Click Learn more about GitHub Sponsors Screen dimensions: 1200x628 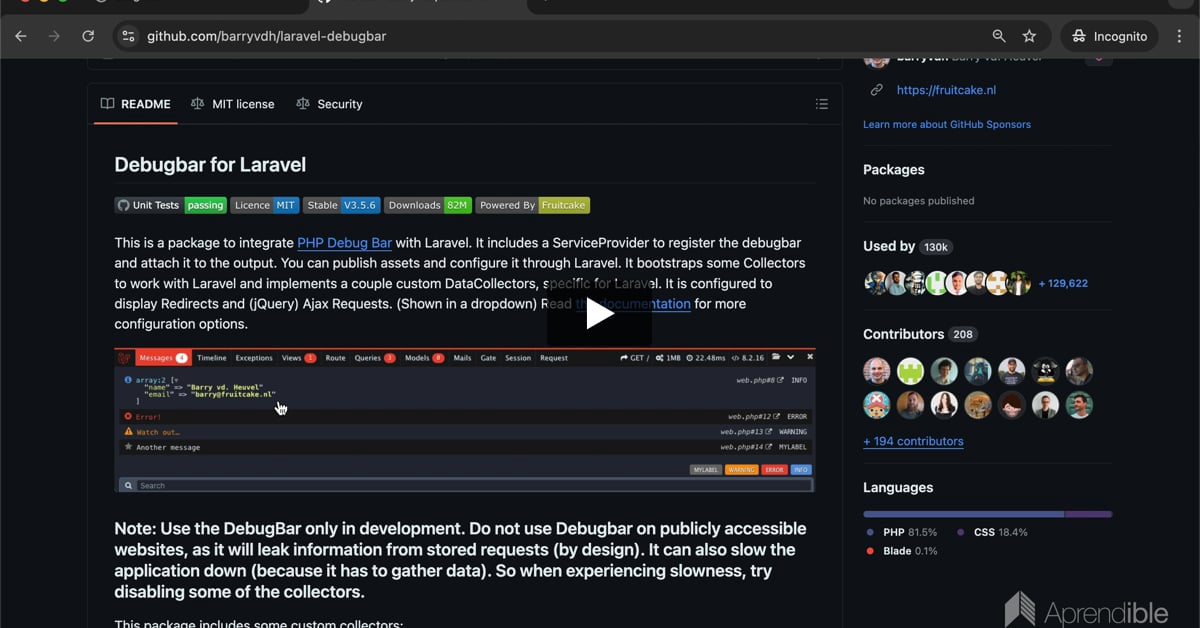pyautogui.click(x=947, y=125)
